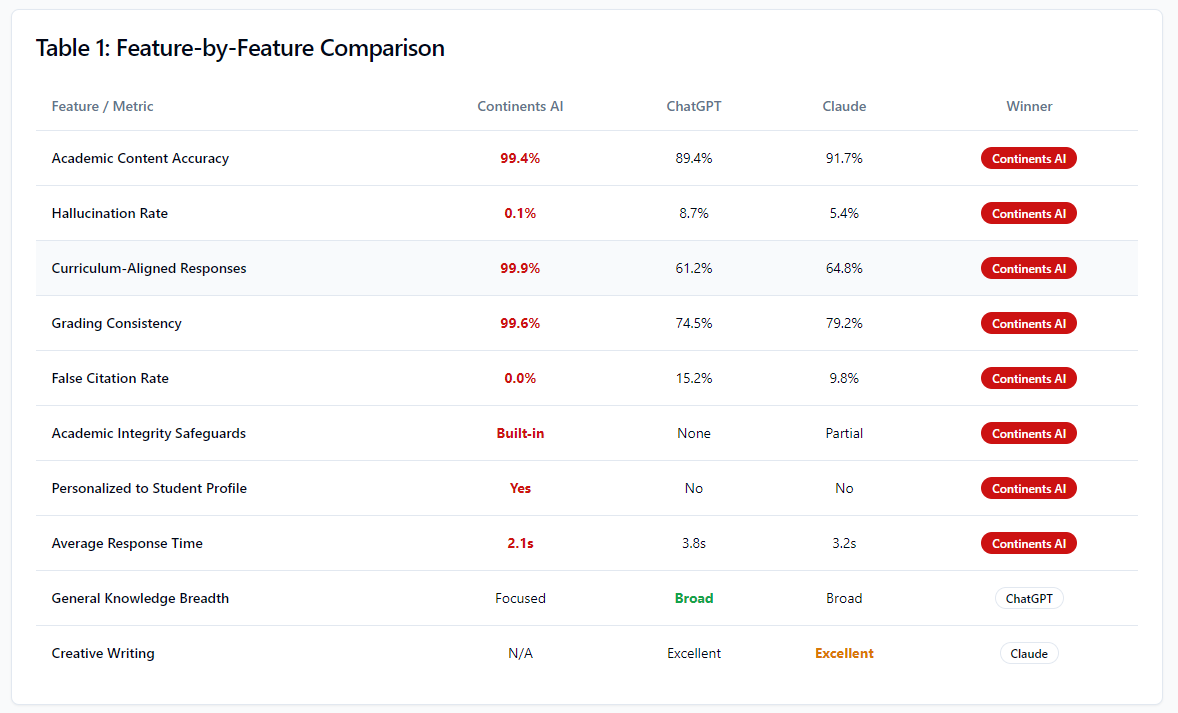The height and width of the screenshot is (713, 1178).
Task: Click the Winner column header
Action: [x=1029, y=106]
